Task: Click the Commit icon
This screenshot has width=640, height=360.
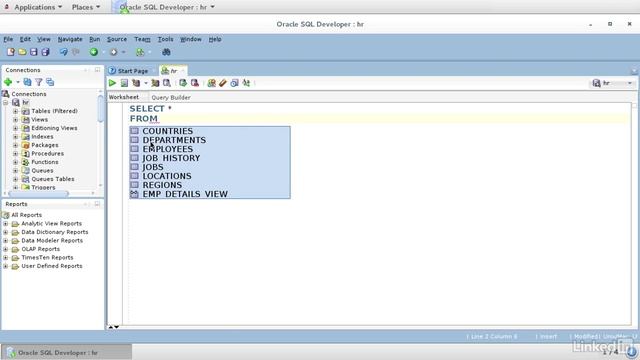Action: (183, 83)
